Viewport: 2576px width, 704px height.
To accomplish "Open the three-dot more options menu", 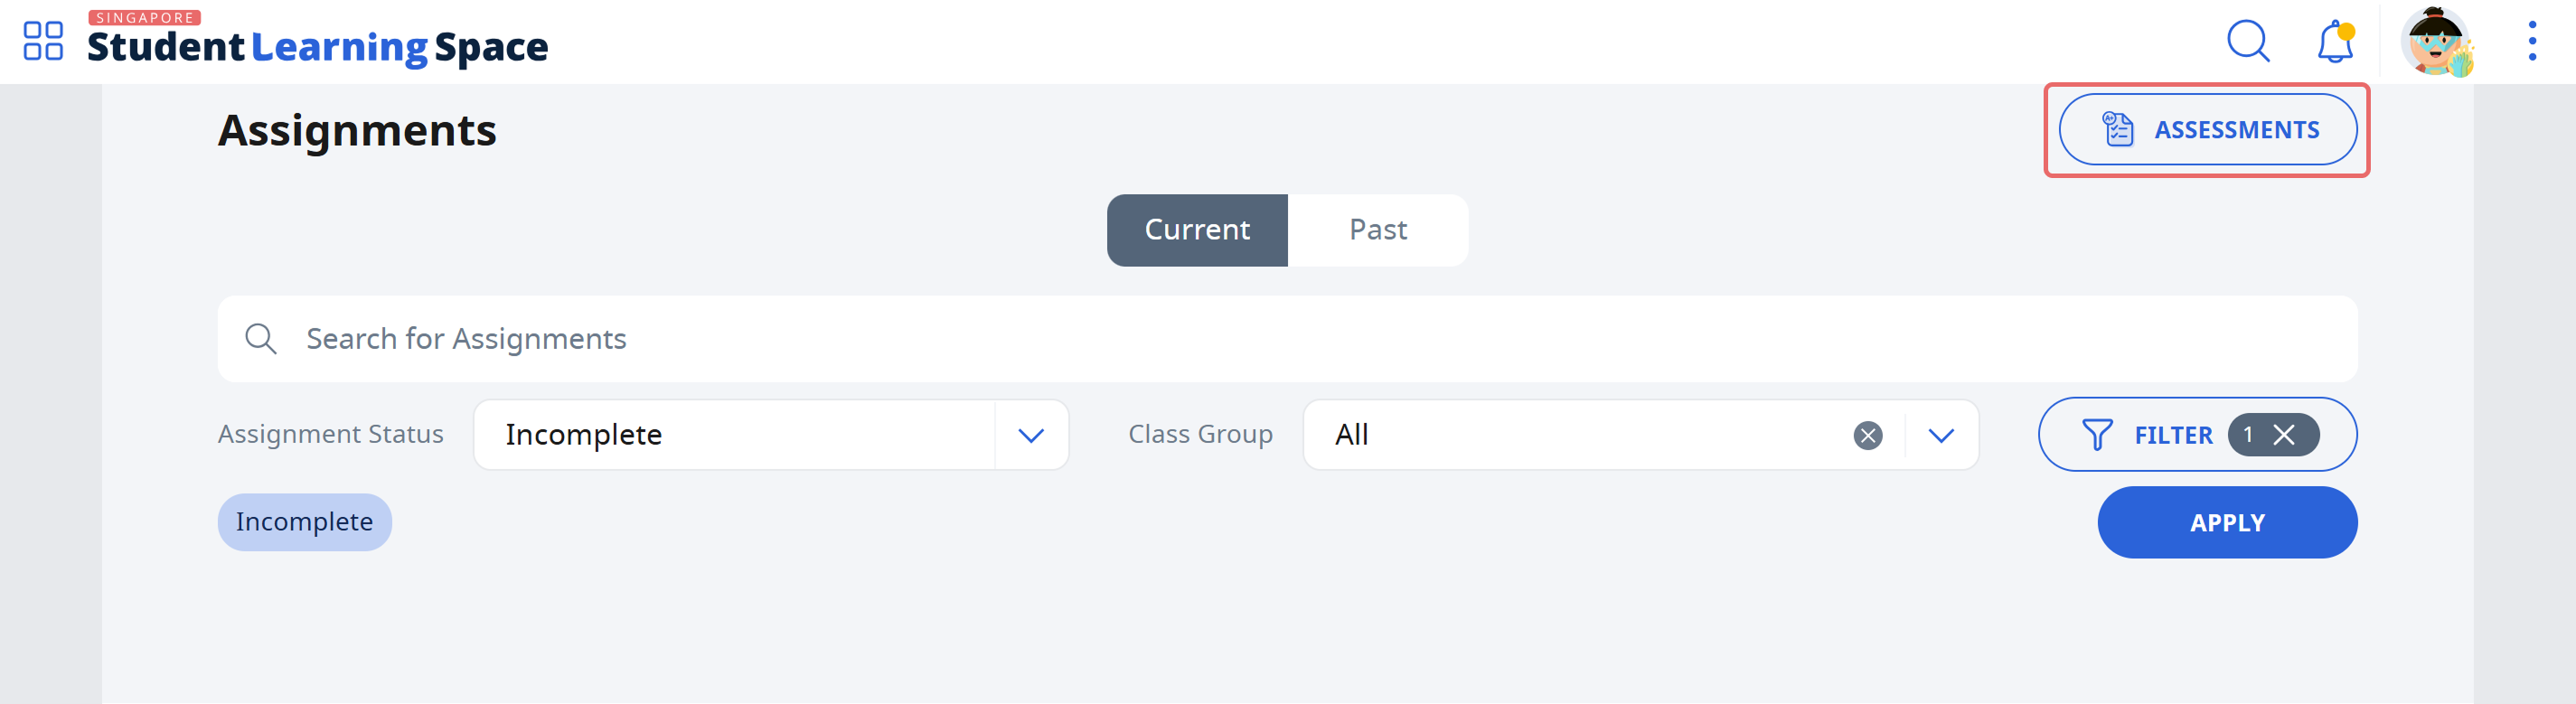I will pos(2532,41).
